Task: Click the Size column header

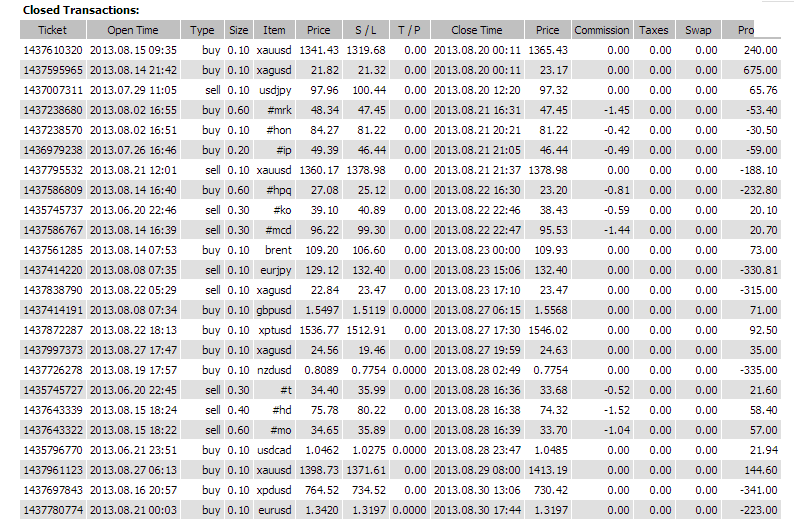Action: [239, 30]
